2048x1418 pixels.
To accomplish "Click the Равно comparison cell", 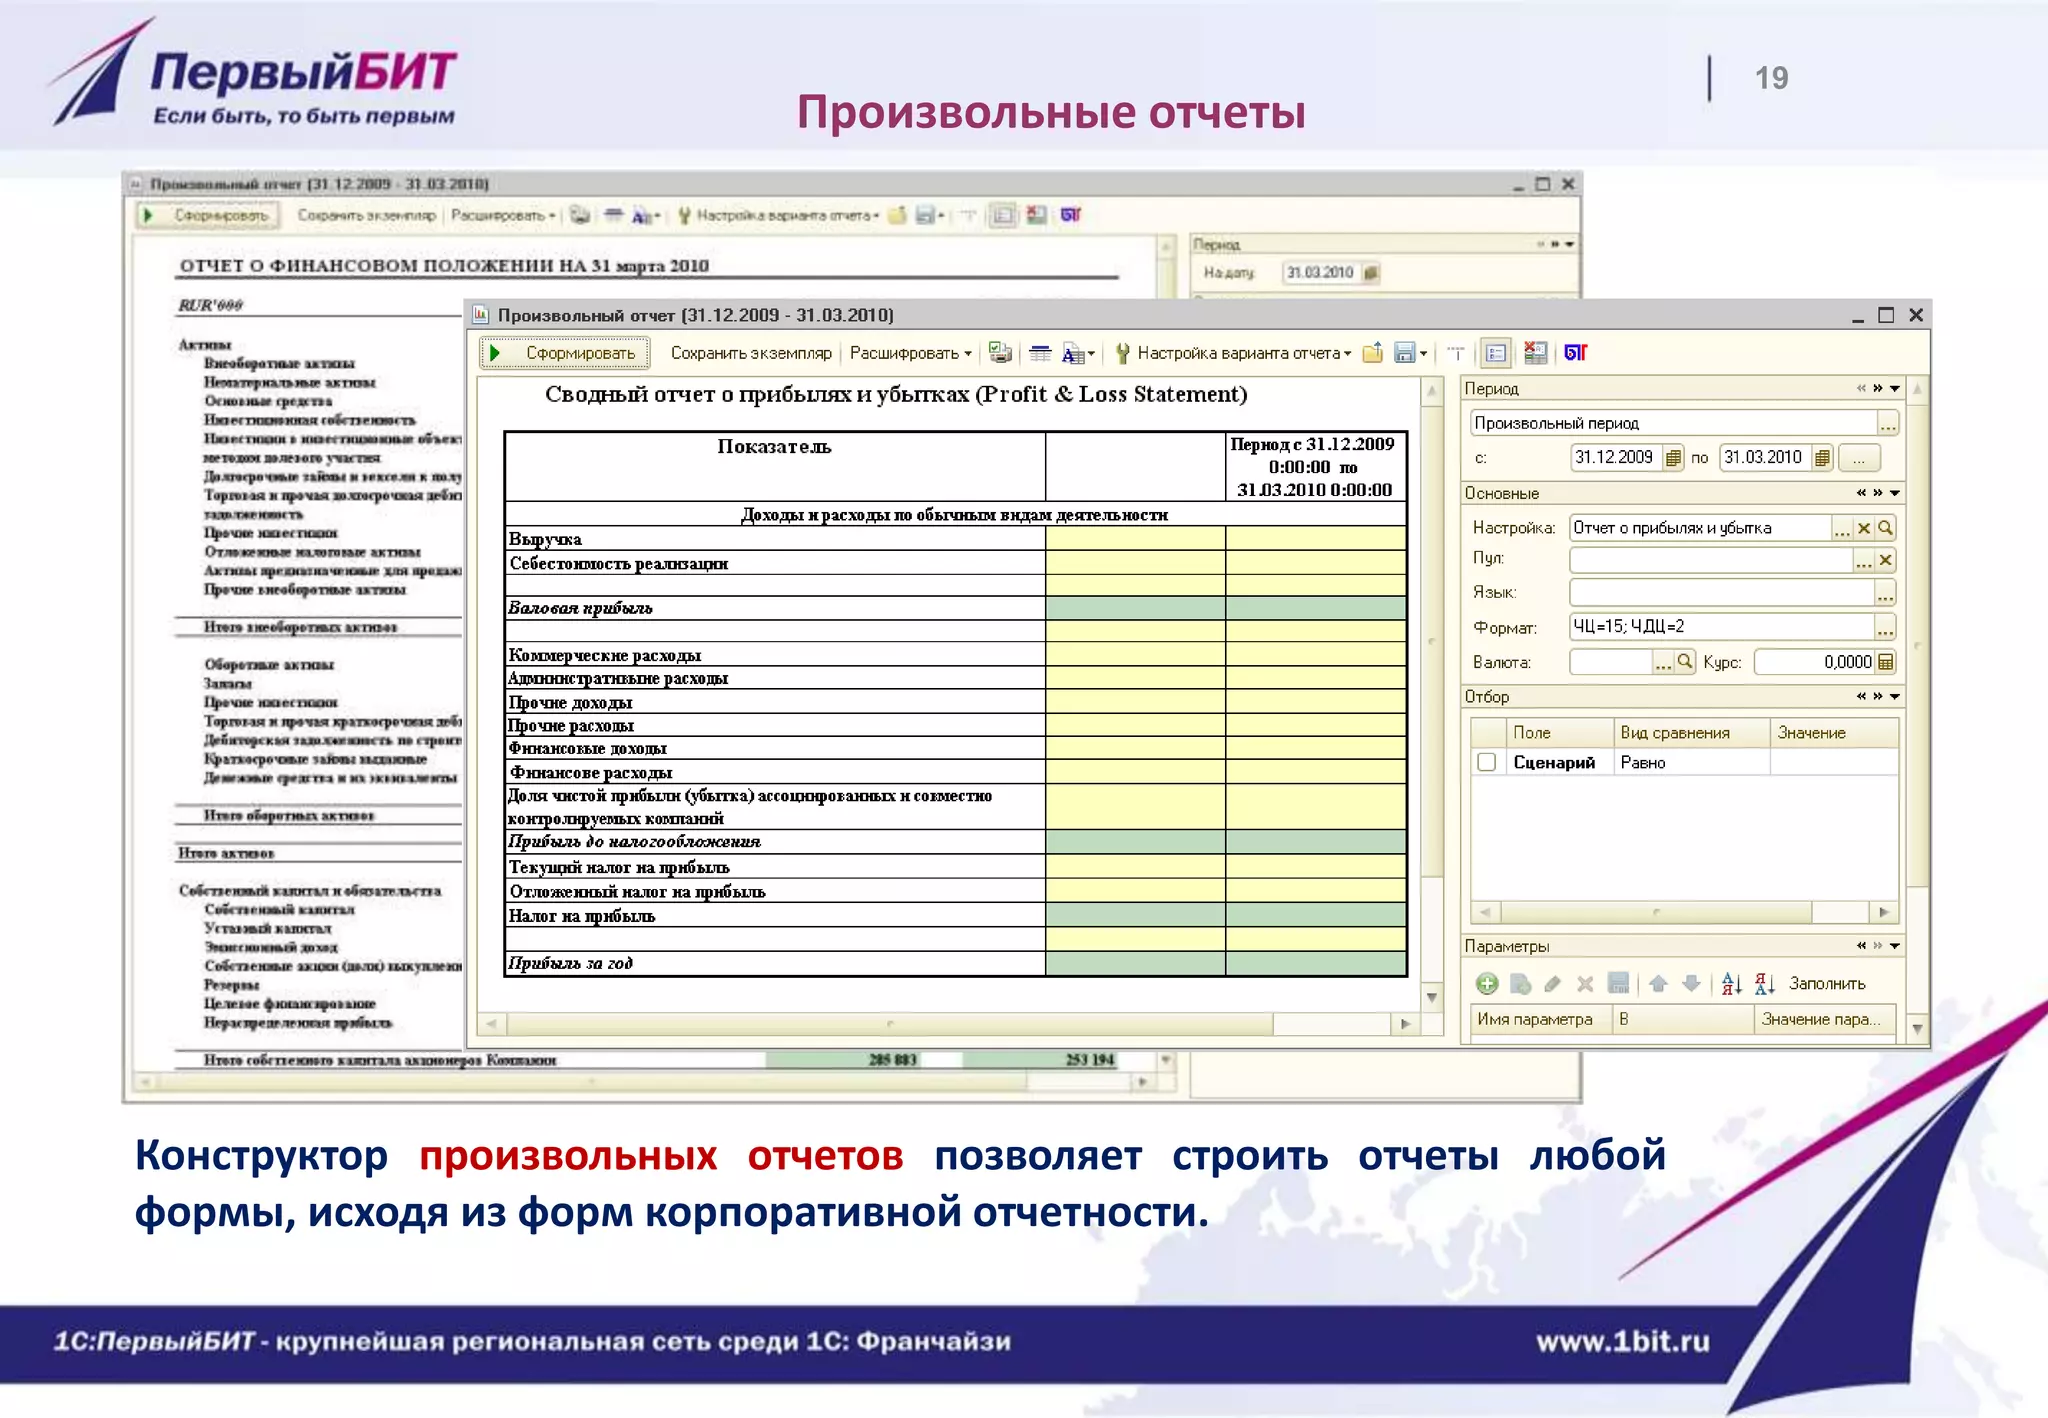I will pyautogui.click(x=1691, y=763).
